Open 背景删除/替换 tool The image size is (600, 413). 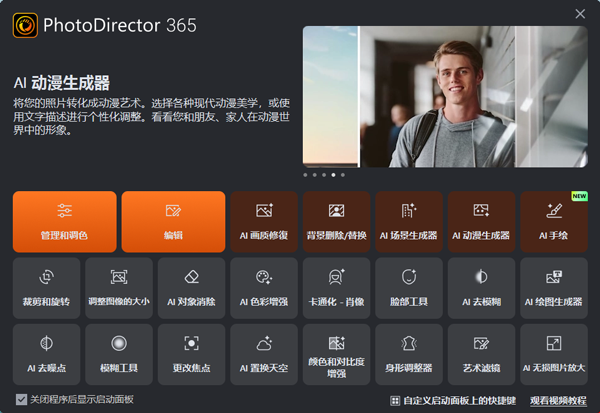tap(336, 222)
